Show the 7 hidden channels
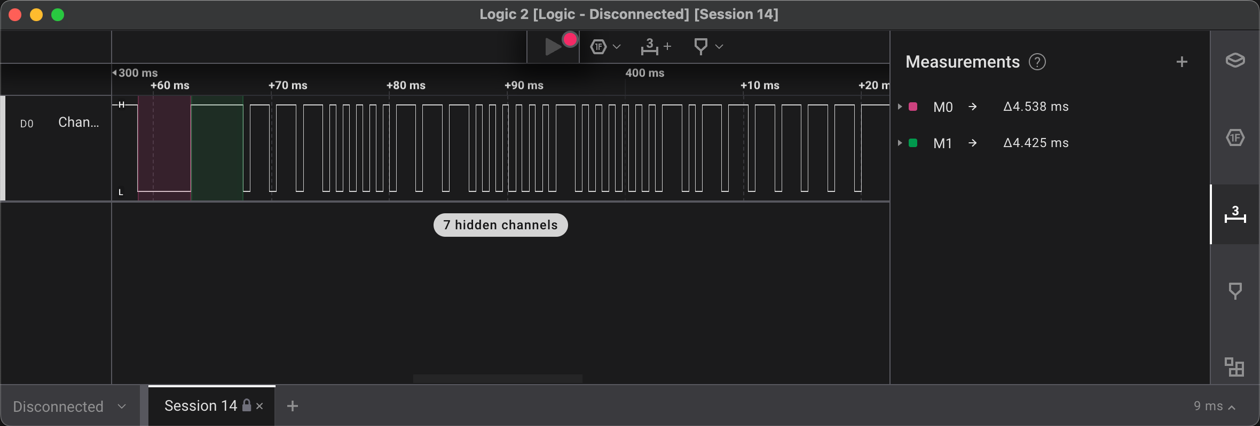This screenshot has height=426, width=1260. coord(500,225)
